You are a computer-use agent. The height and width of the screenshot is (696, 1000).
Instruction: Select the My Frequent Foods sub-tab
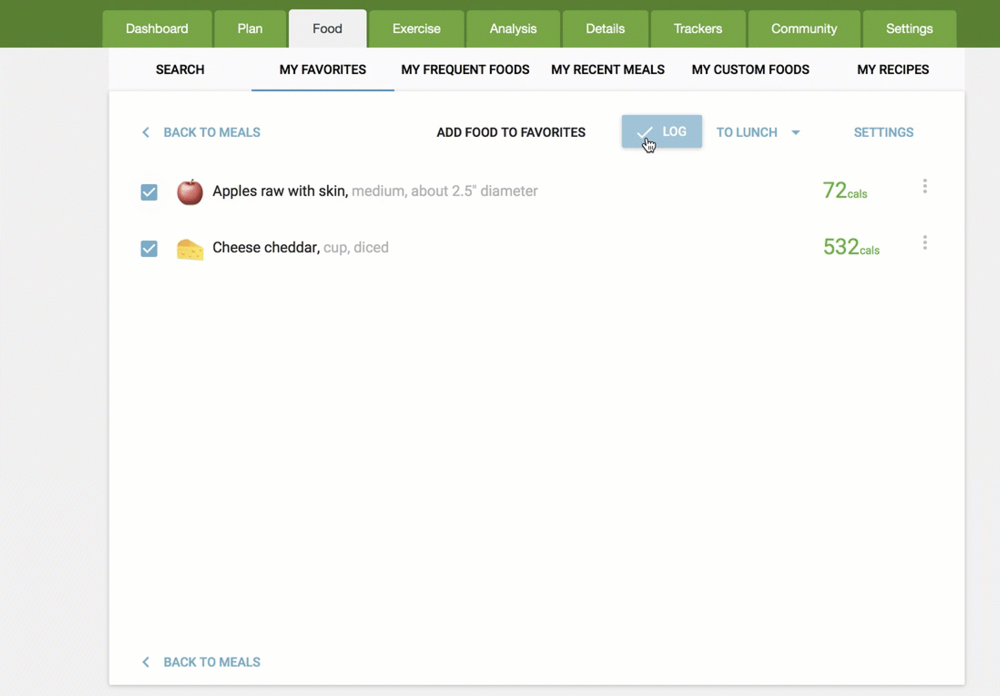(465, 70)
